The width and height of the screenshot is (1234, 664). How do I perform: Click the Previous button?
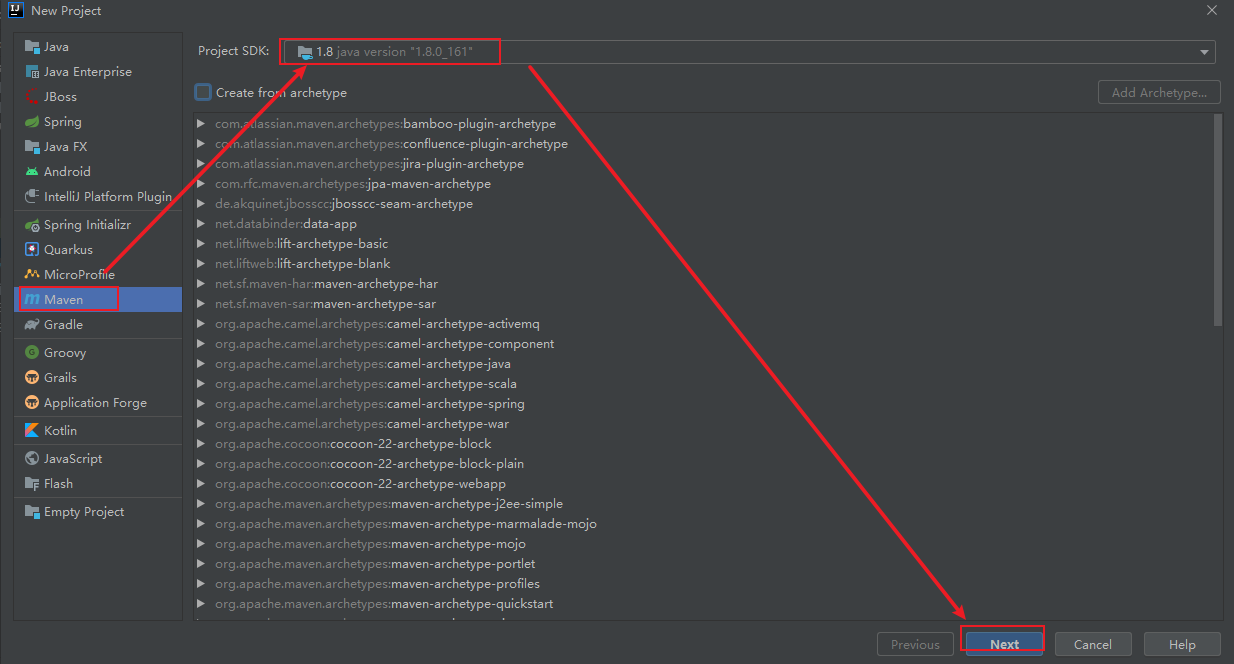[x=915, y=645]
